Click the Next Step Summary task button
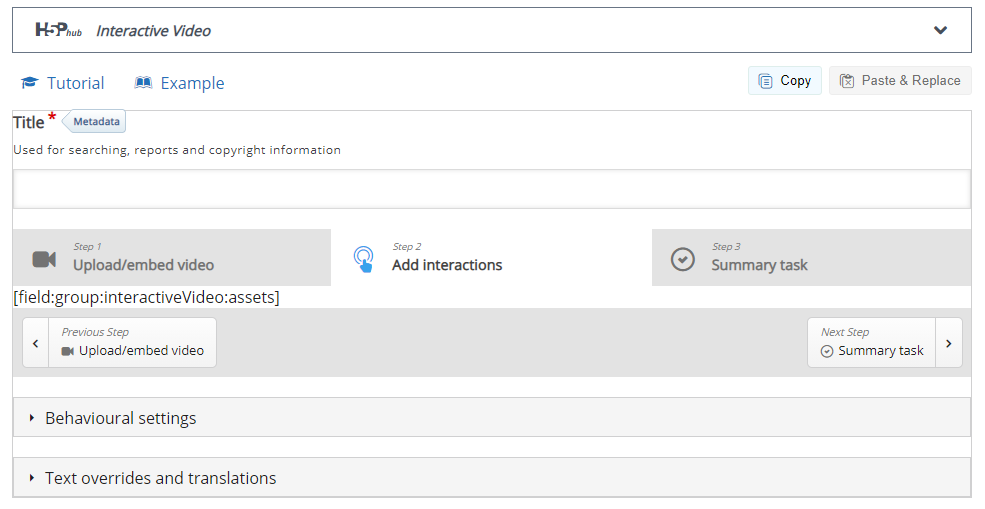 point(884,343)
